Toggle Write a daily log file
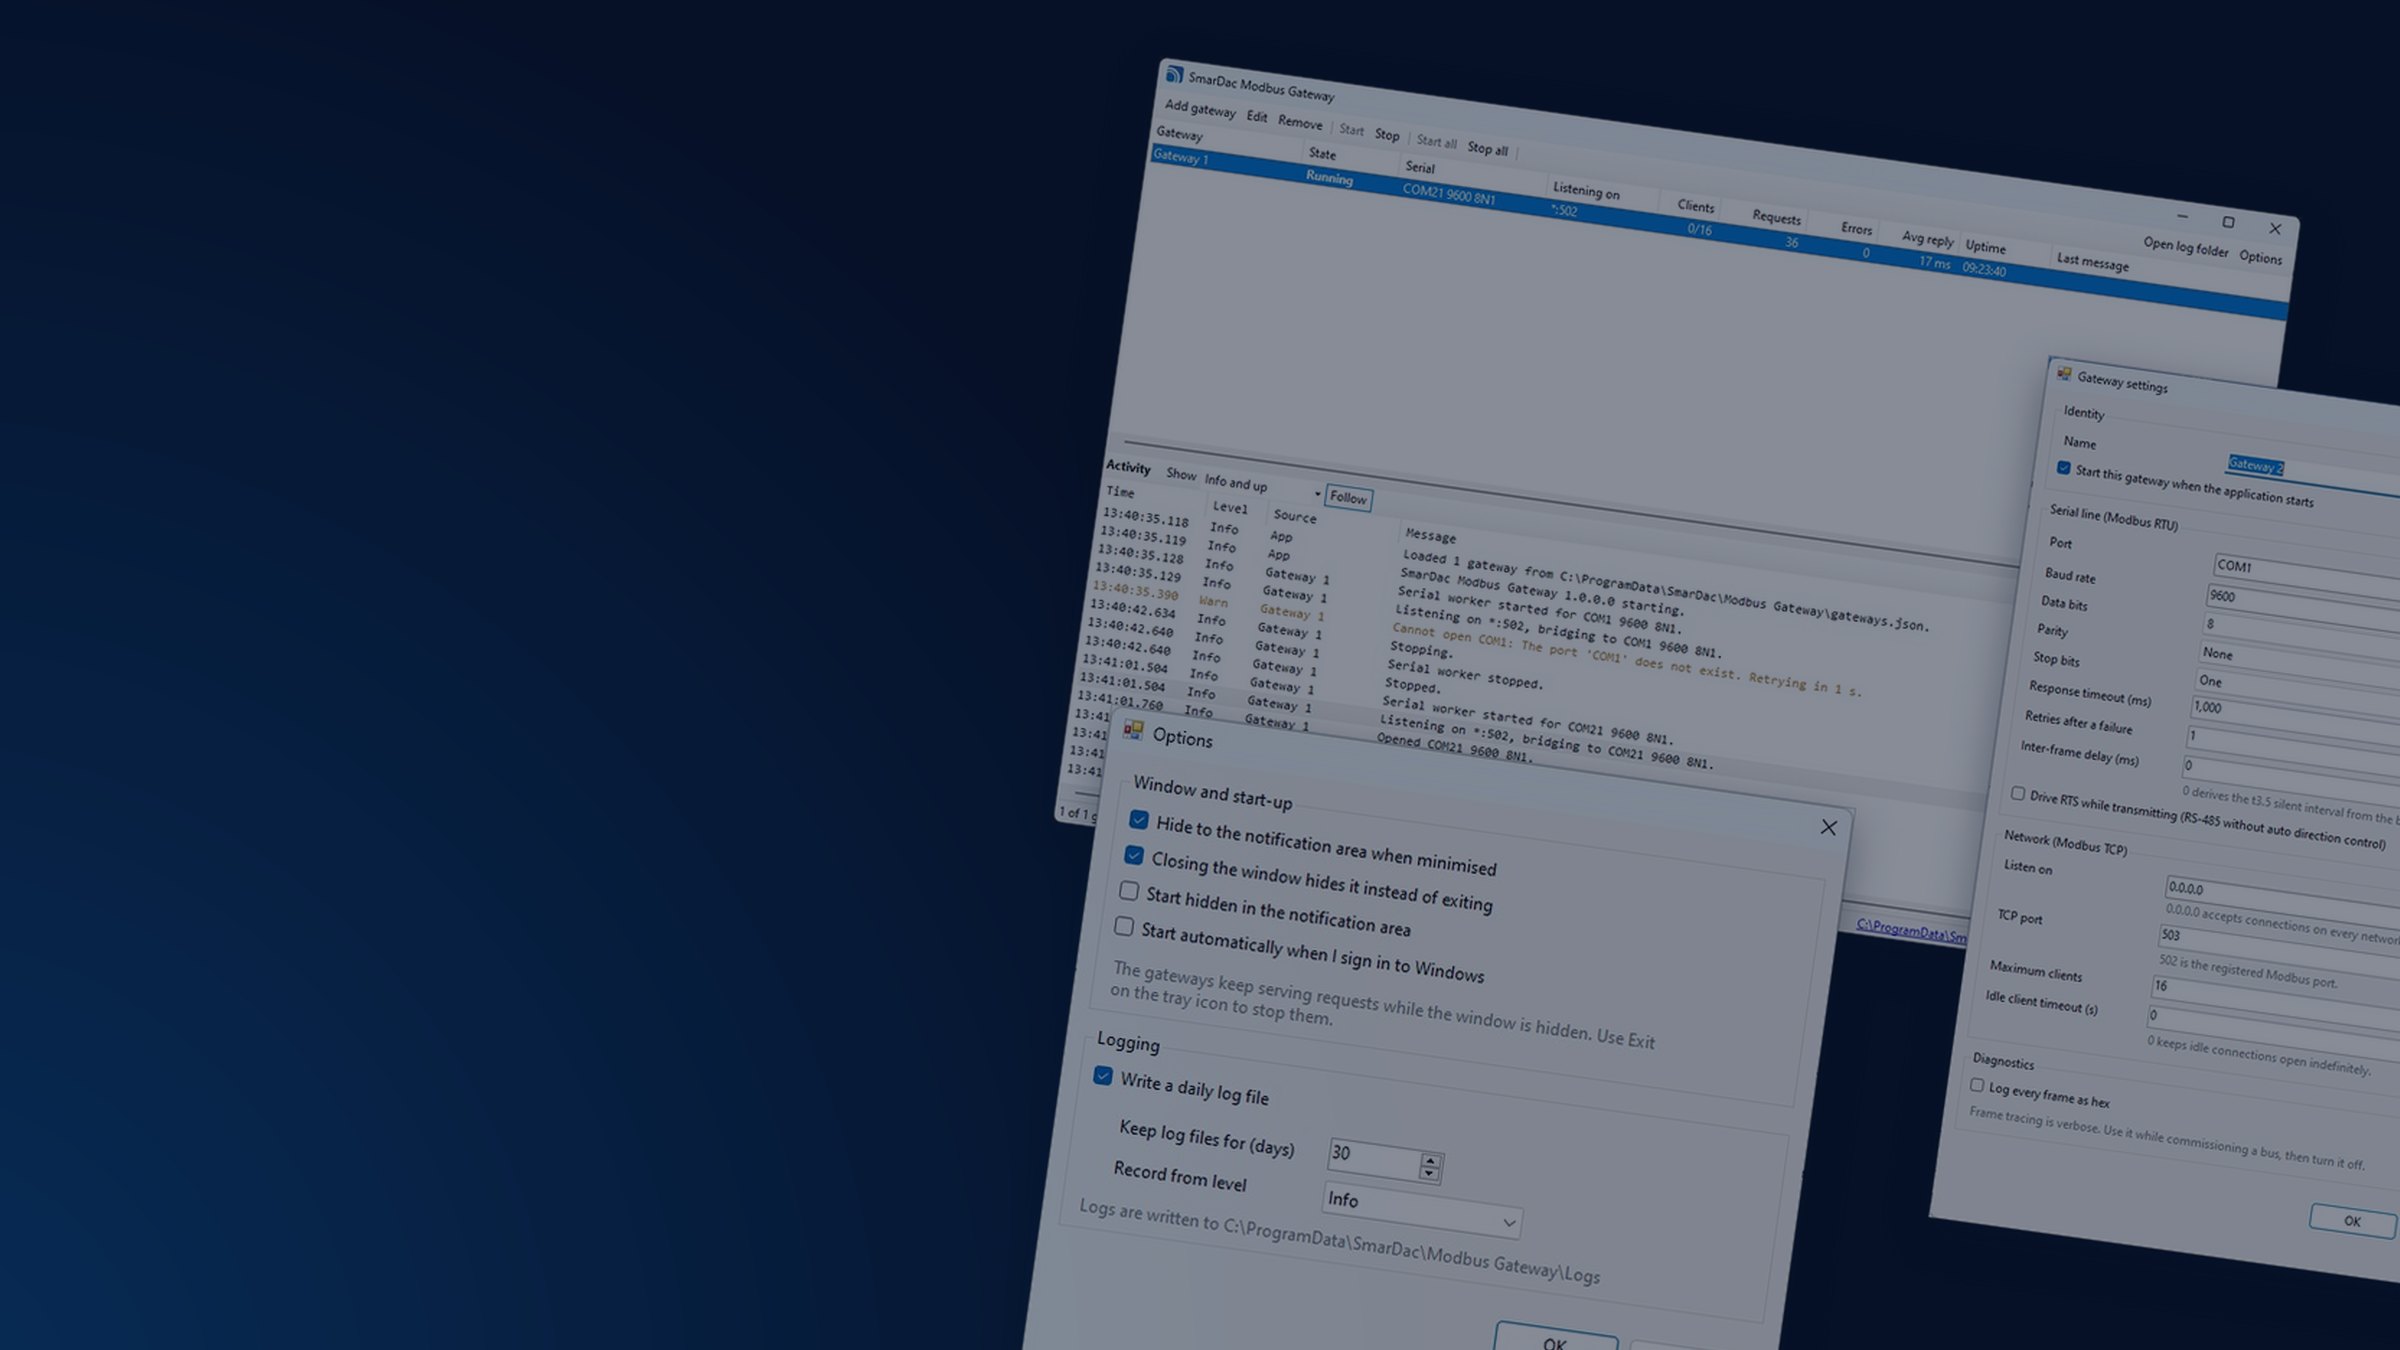The width and height of the screenshot is (2400, 1350). click(x=1102, y=1076)
